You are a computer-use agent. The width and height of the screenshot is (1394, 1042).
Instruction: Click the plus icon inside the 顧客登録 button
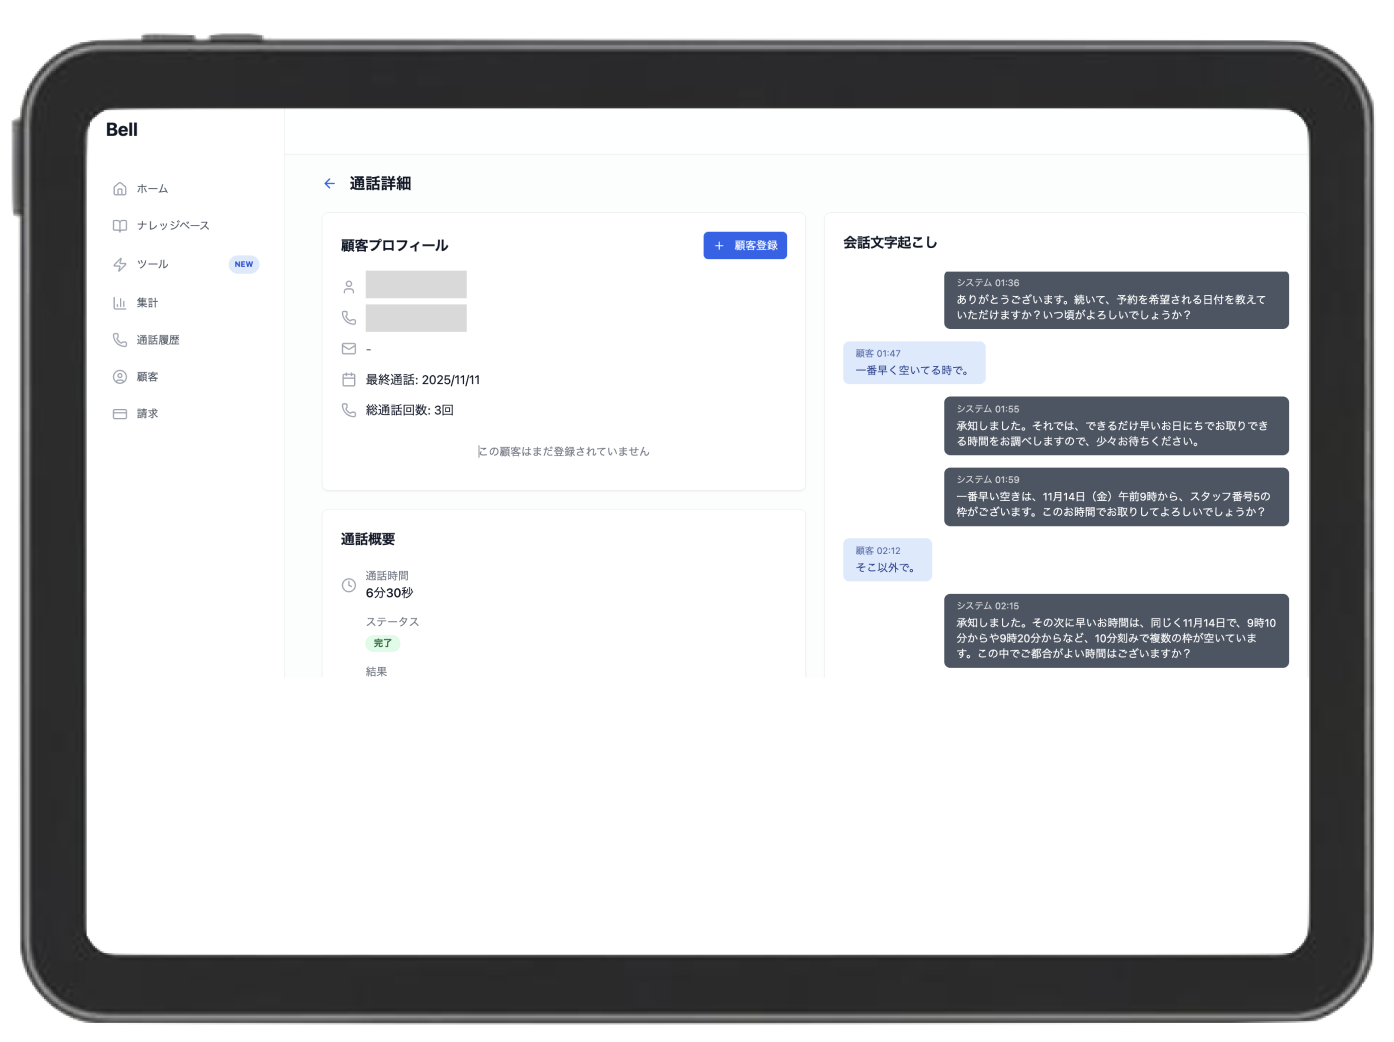point(718,245)
